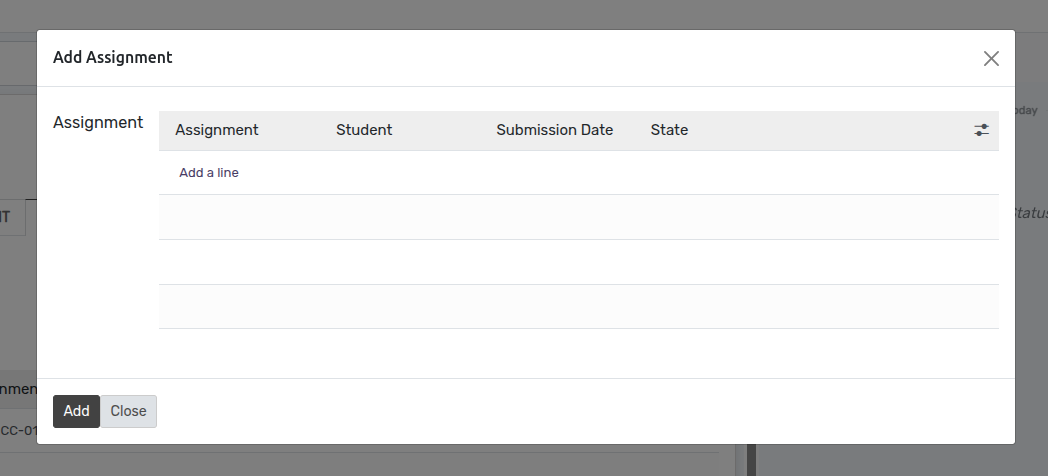This screenshot has height=476, width=1048.
Task: Click the dark vertical bar below the dialog
Action: coord(751,460)
